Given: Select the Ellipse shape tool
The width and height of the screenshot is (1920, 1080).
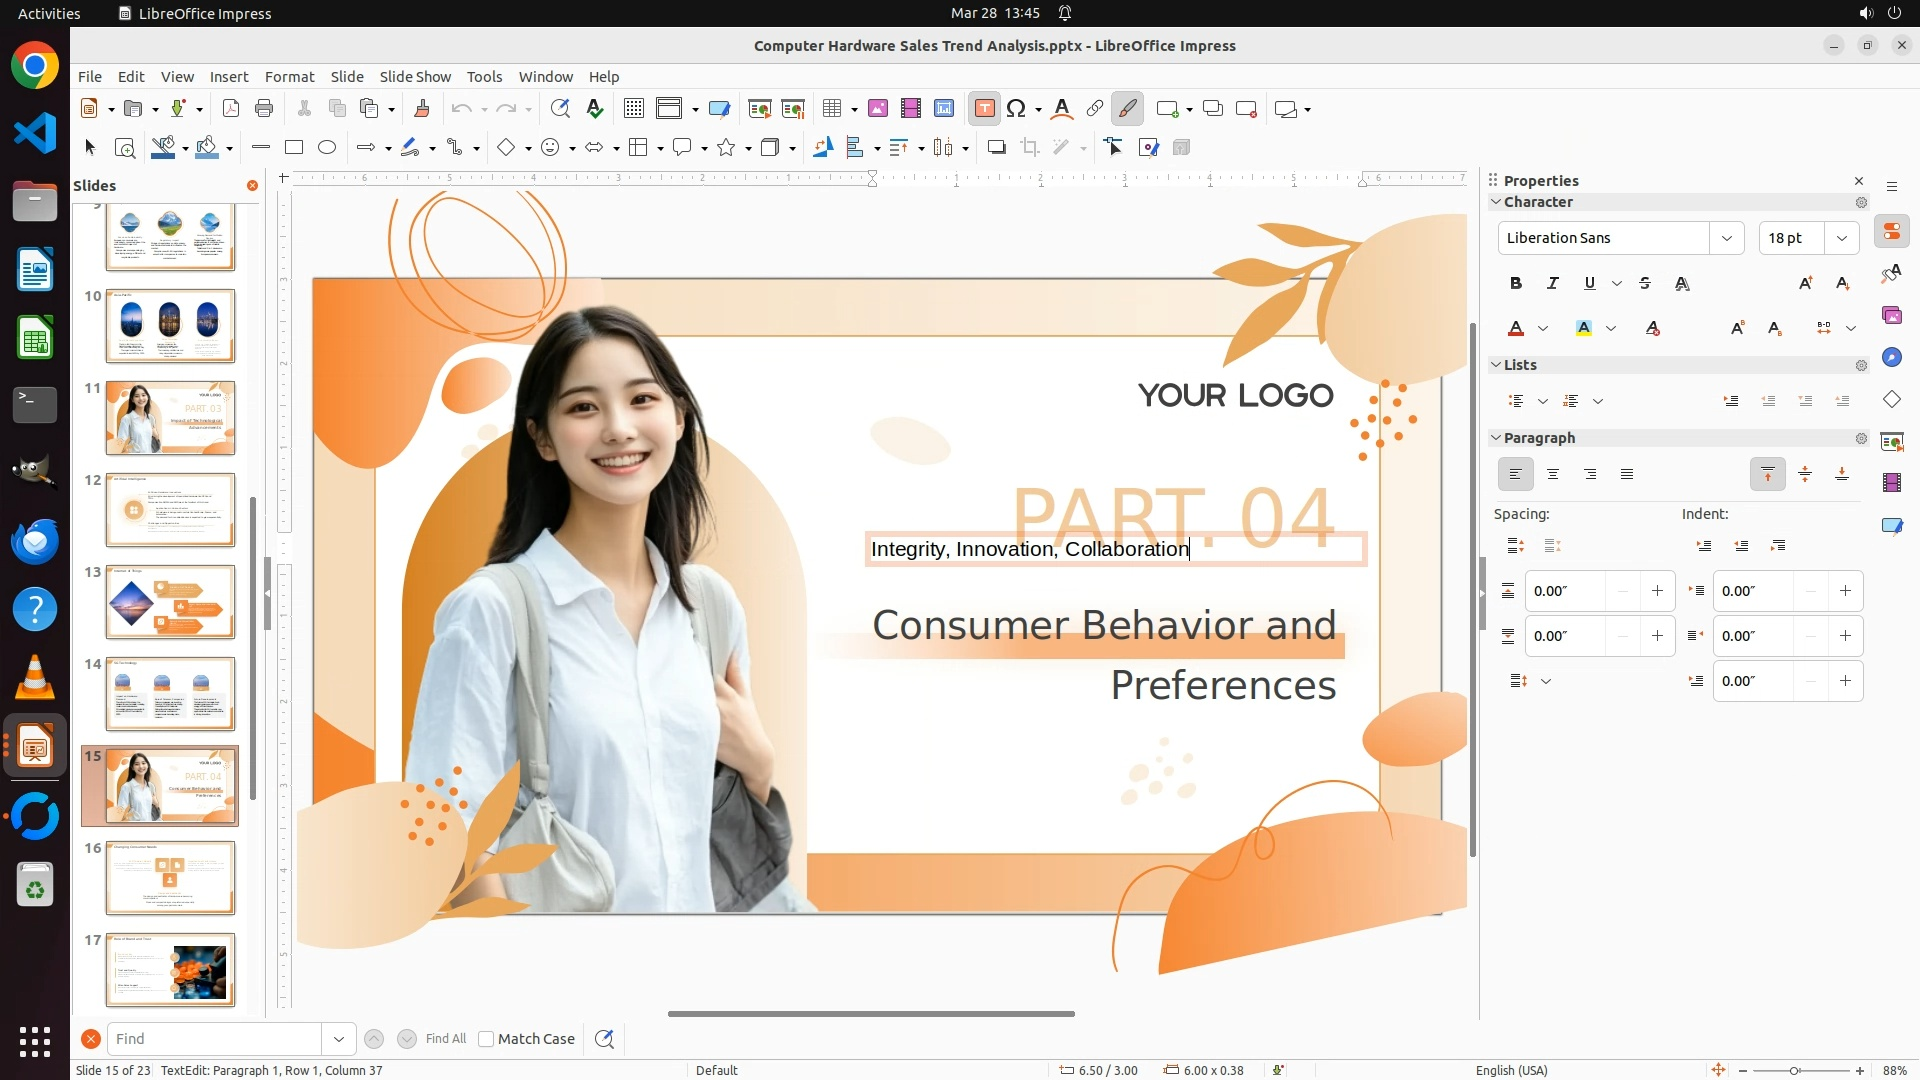Looking at the screenshot, I should tap(326, 148).
